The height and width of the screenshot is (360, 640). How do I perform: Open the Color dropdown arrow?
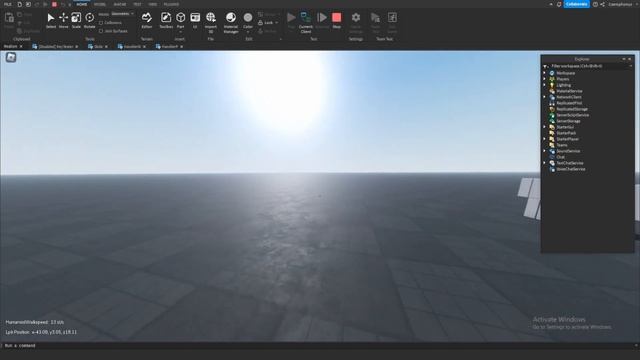click(x=248, y=32)
